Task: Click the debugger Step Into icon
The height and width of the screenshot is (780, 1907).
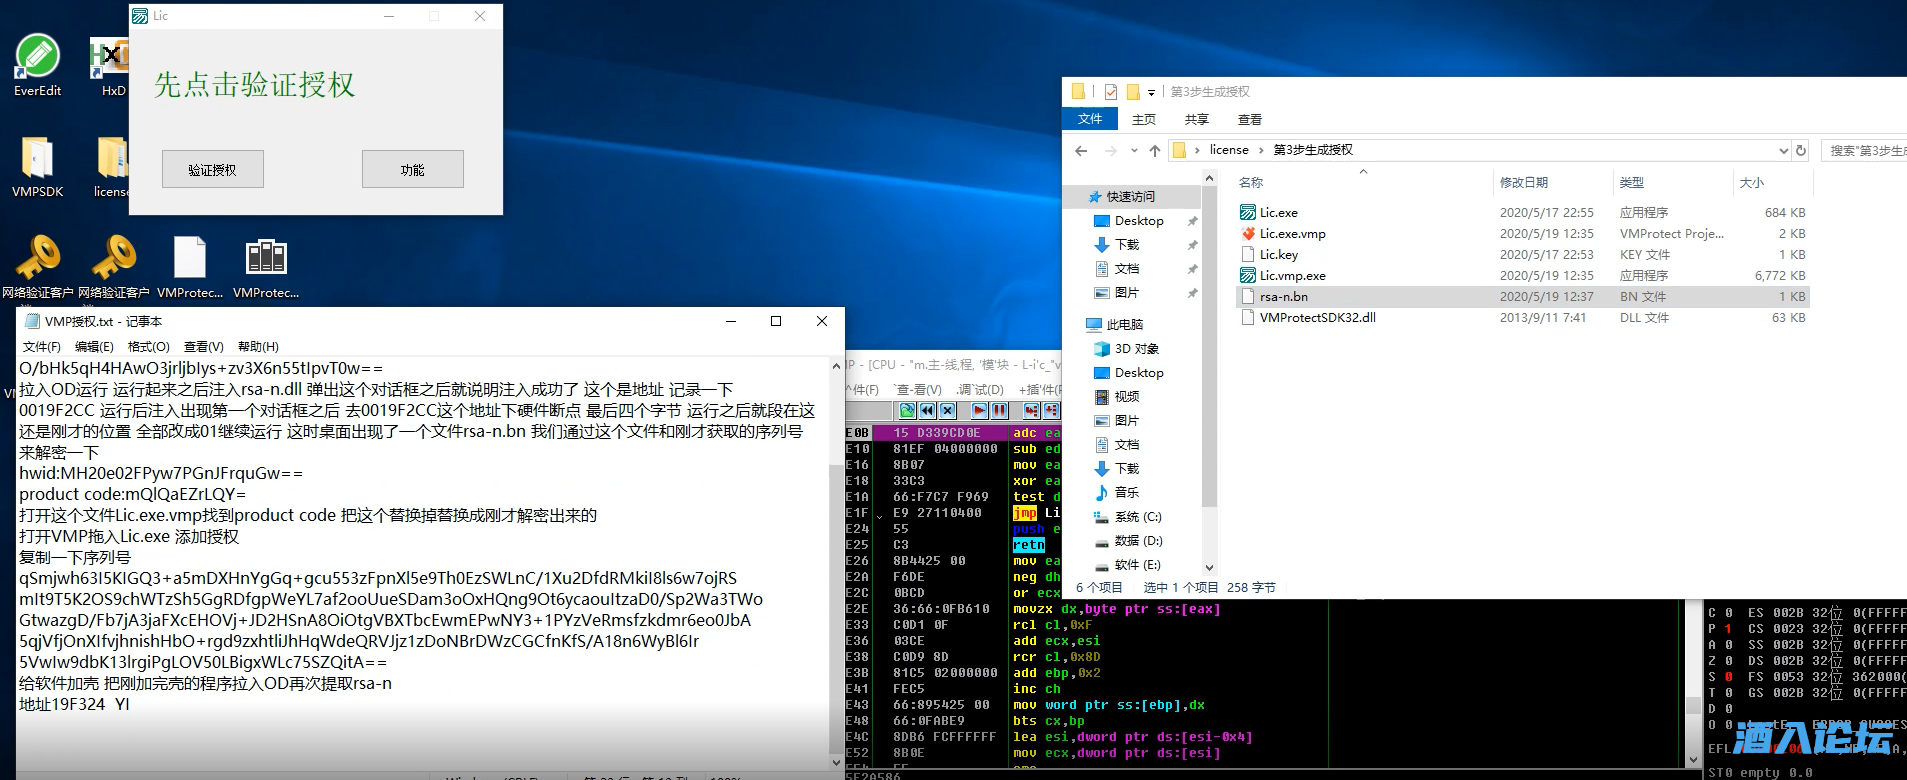Action: [x=1031, y=410]
